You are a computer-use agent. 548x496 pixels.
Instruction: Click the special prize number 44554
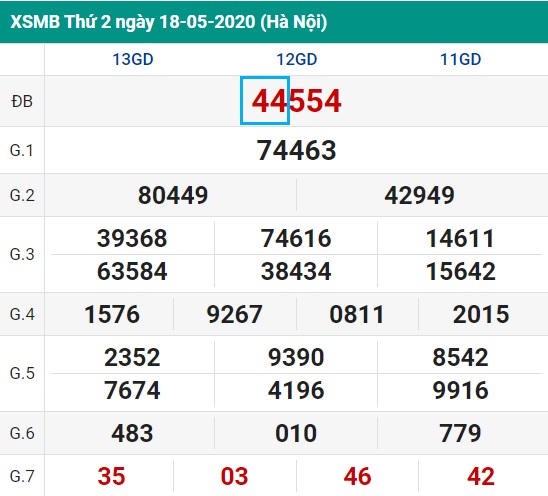(x=296, y=101)
